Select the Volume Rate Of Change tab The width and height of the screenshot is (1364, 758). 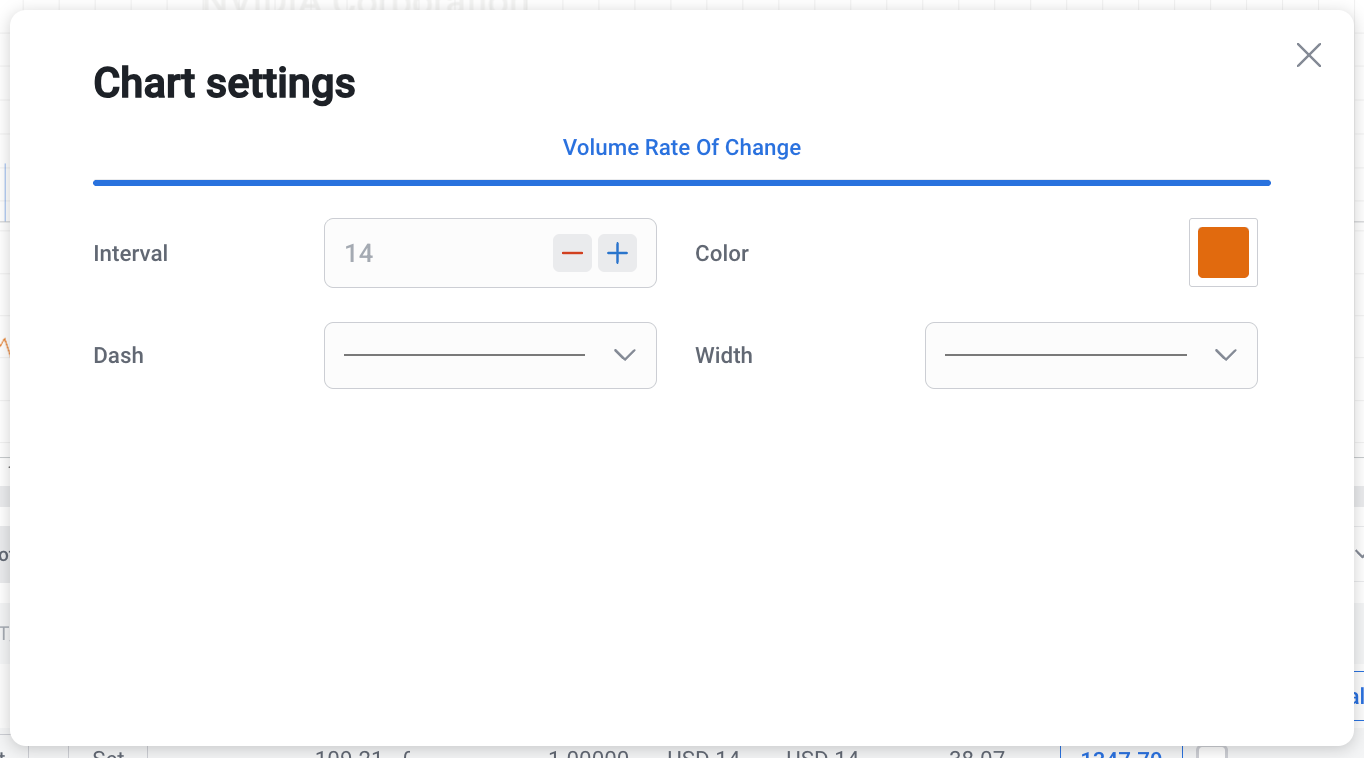coord(681,148)
